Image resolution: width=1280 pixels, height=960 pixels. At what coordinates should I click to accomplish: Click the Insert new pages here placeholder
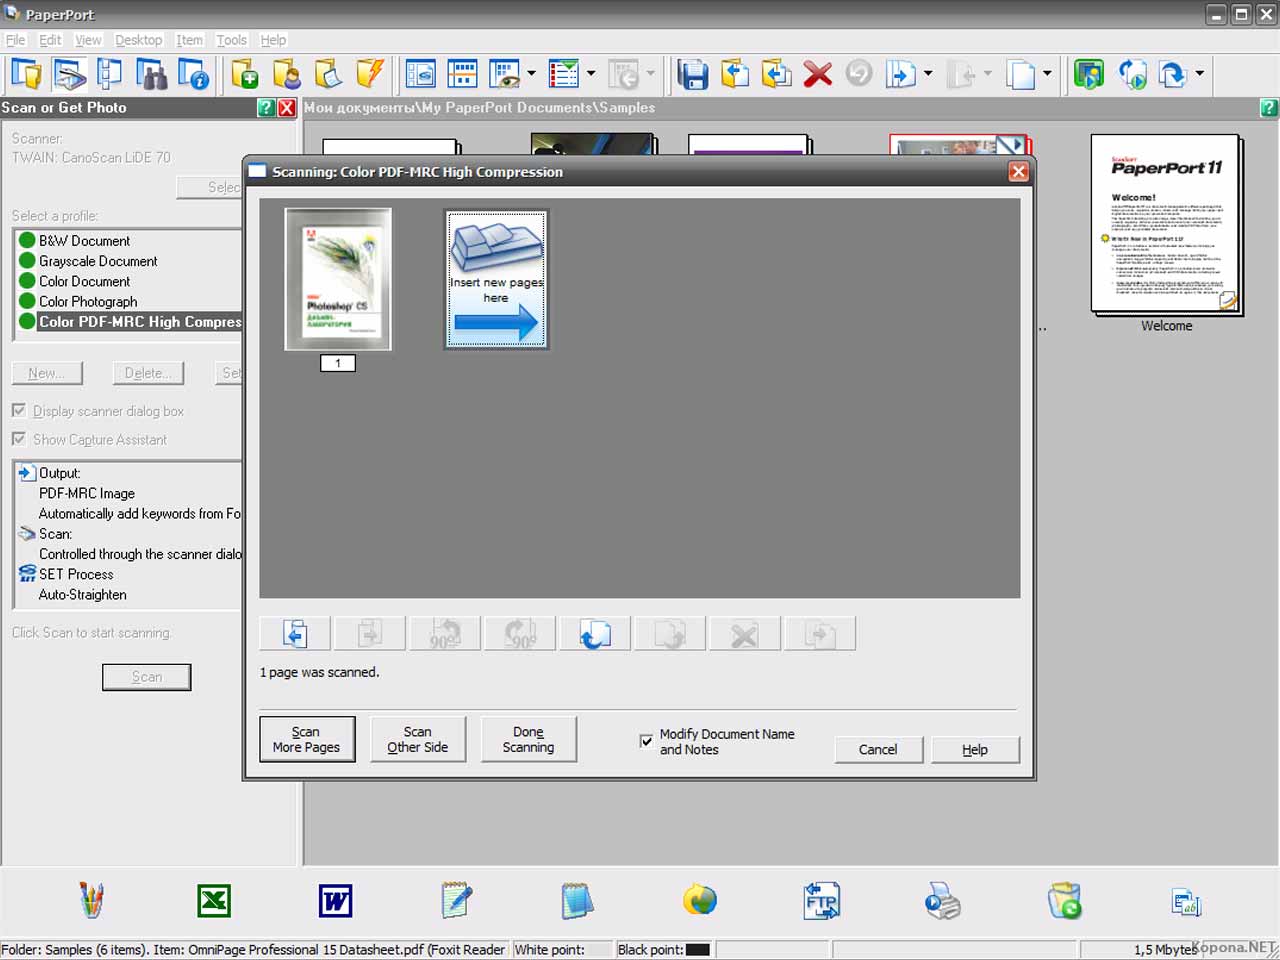click(x=496, y=279)
